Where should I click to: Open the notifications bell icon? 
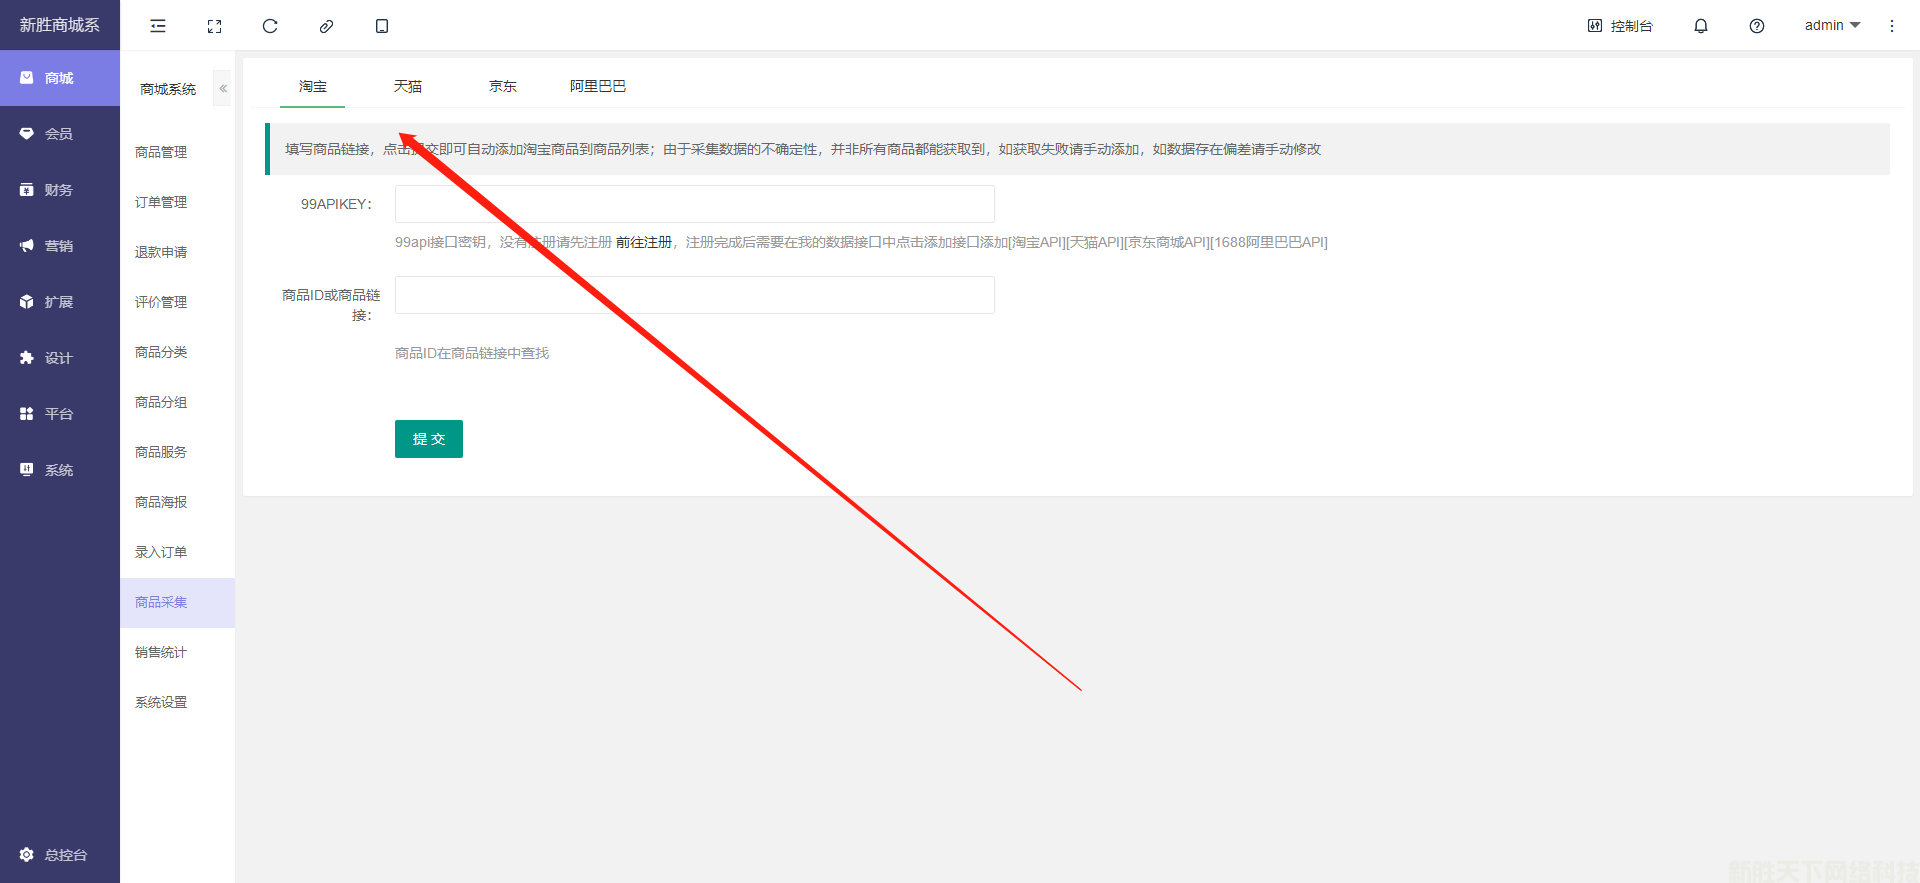coord(1701,26)
